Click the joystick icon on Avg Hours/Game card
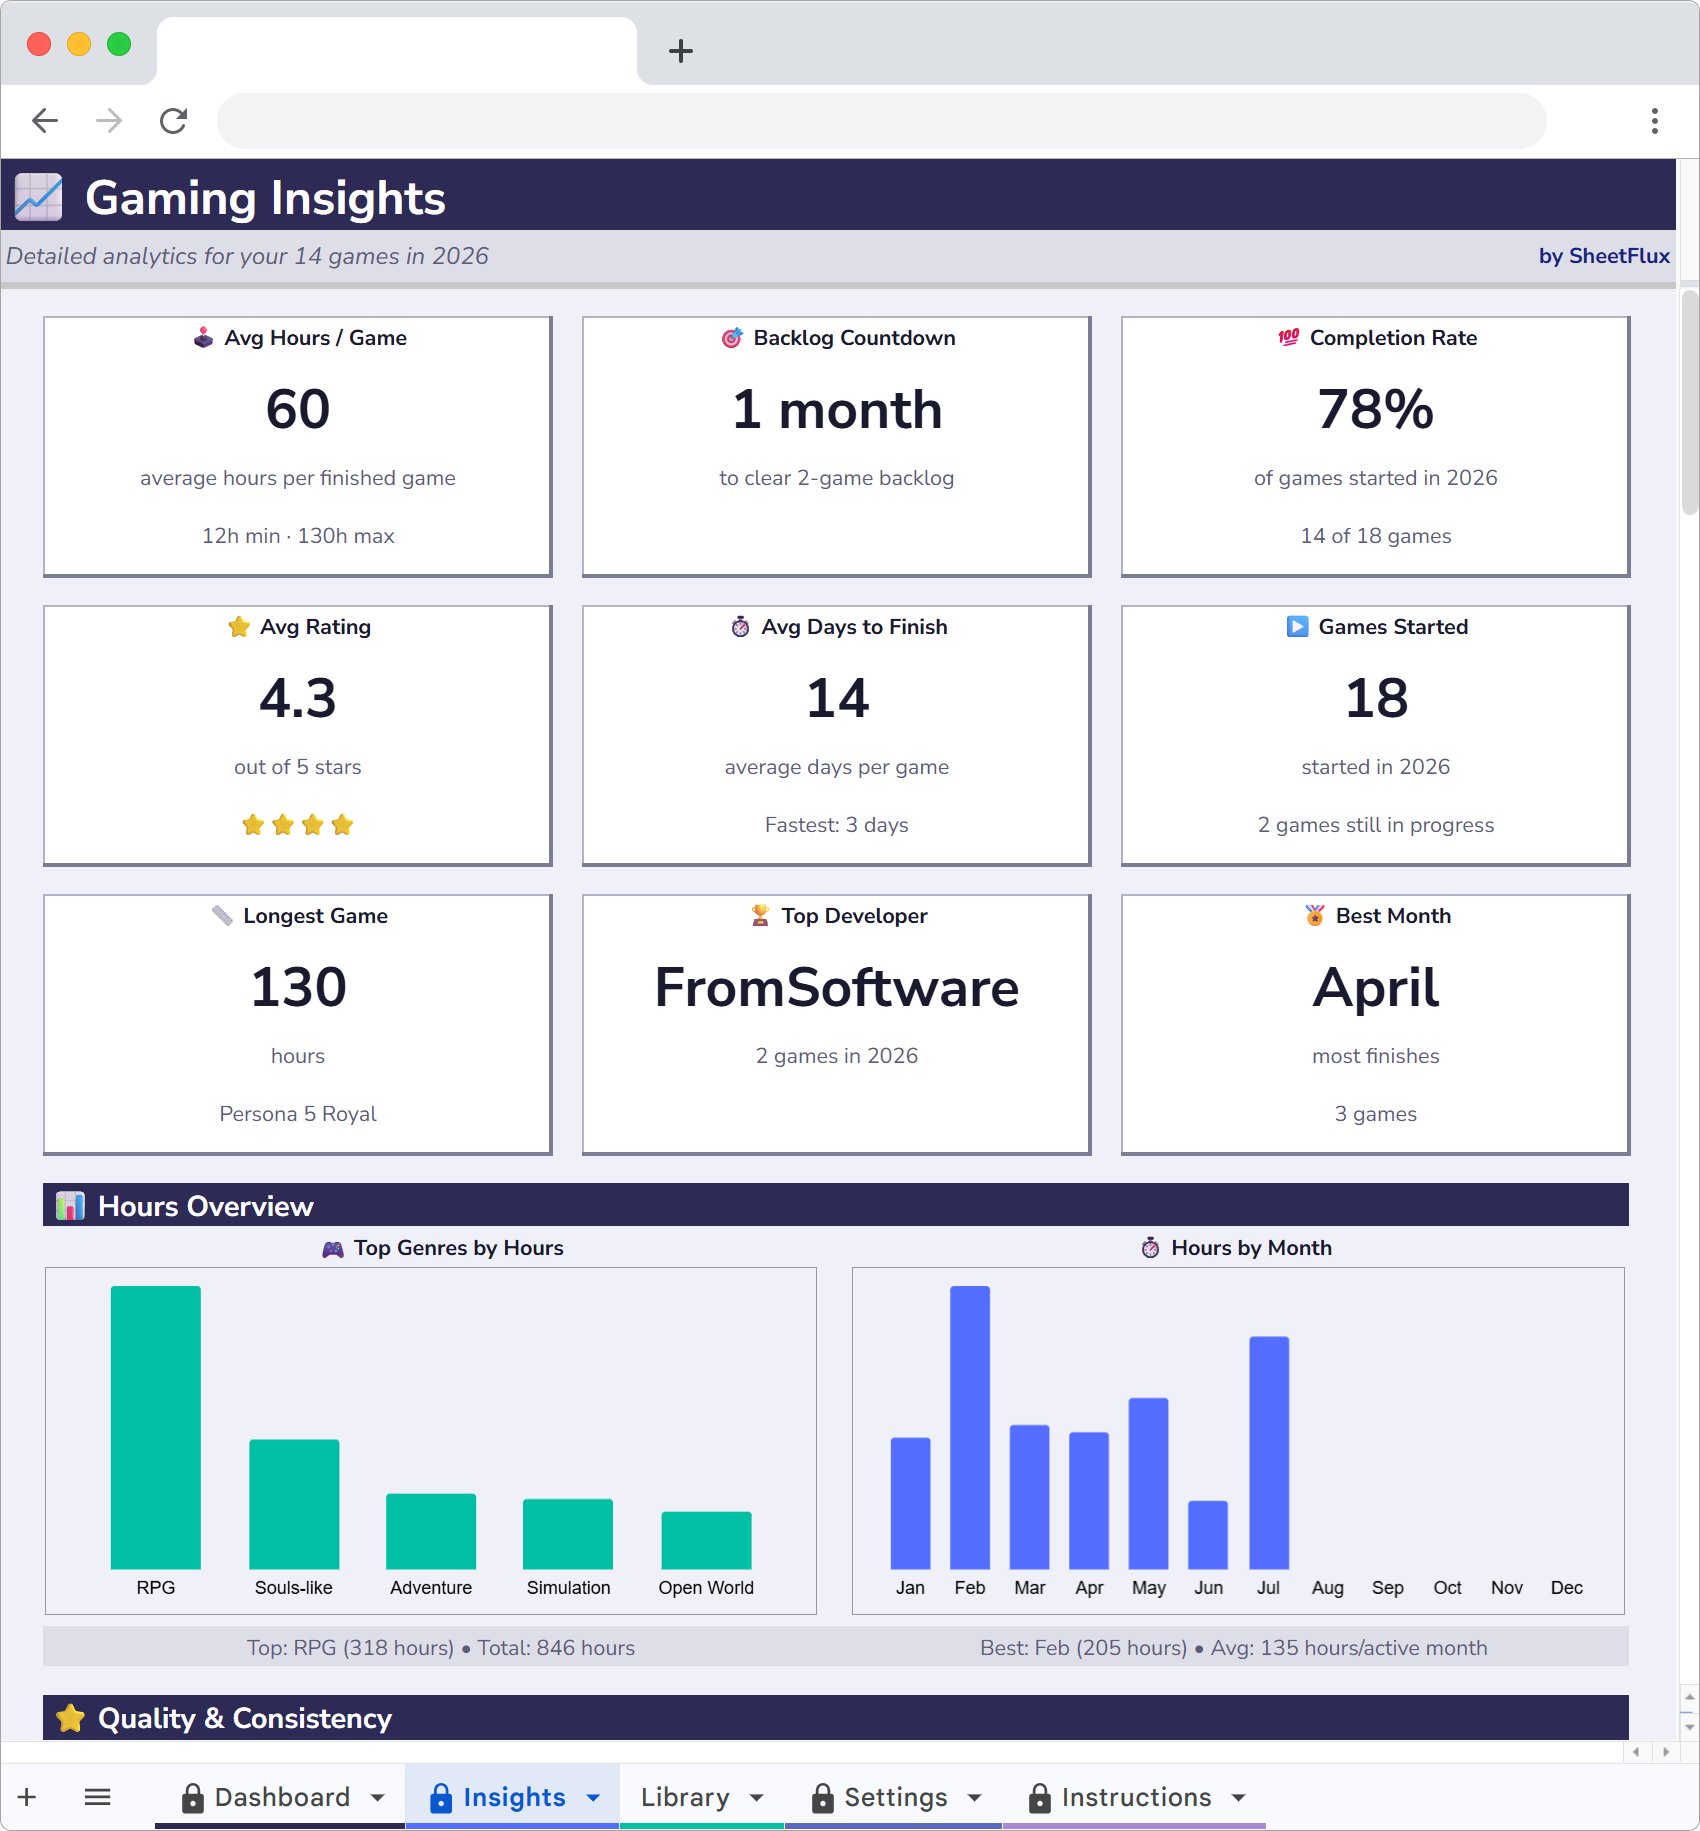 tap(203, 338)
